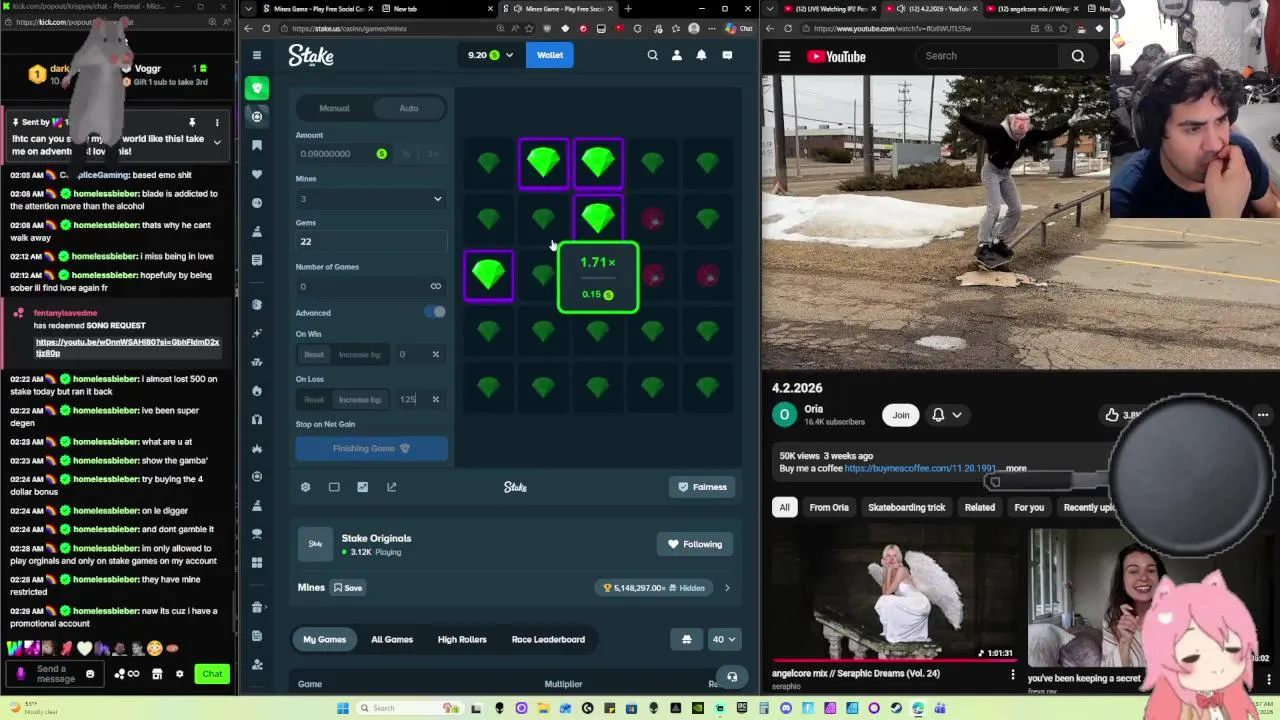Click the Stake search magnifier icon
This screenshot has height=720, width=1280.
(x=653, y=55)
